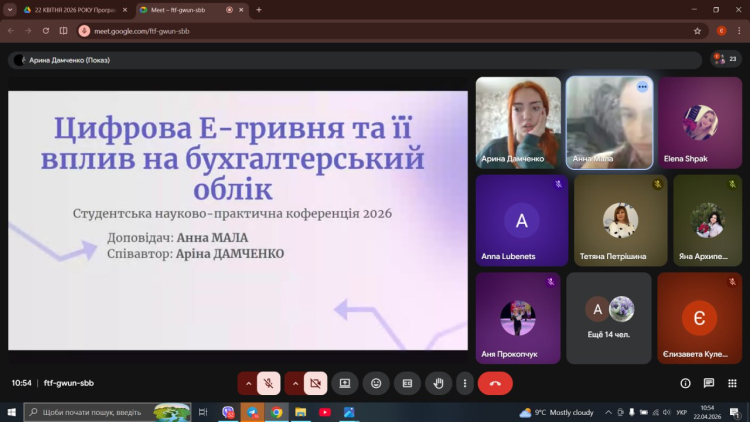Leave the call with red hang-up button
Viewport: 750px width, 422px height.
(495, 383)
